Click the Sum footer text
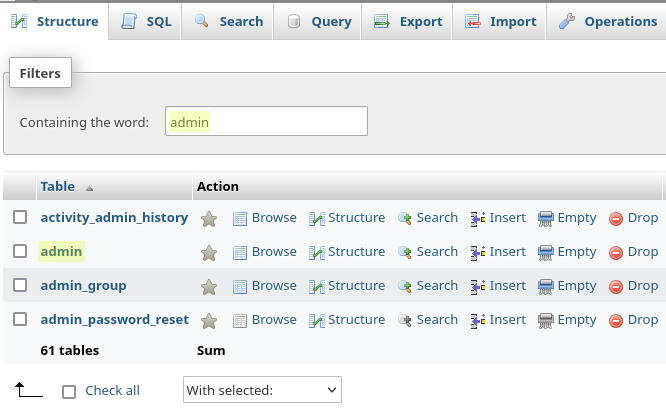The height and width of the screenshot is (411, 666). click(x=211, y=350)
